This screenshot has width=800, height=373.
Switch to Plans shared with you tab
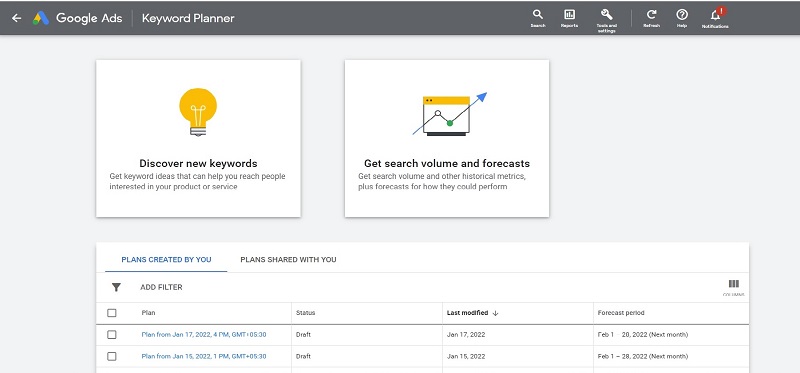point(288,260)
